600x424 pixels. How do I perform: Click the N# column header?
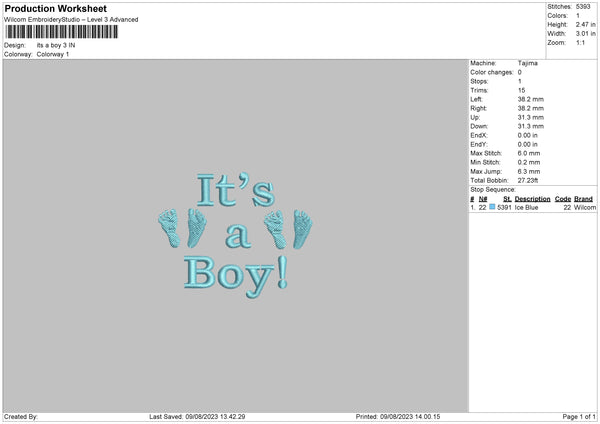click(x=483, y=198)
